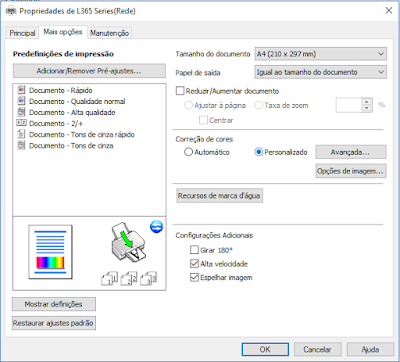Click the page order icon with pages 1 and 1
Viewport: 400px width, 362px height.
tap(109, 279)
